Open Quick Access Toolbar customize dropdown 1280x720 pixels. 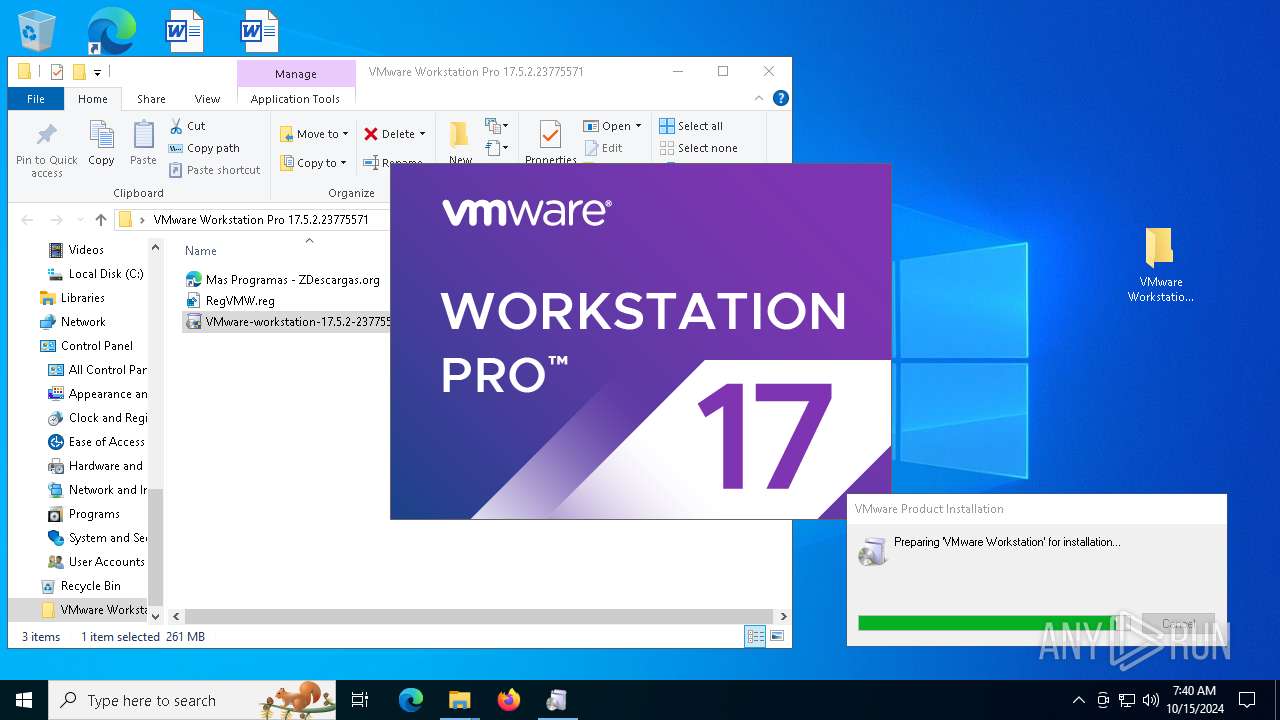point(97,72)
